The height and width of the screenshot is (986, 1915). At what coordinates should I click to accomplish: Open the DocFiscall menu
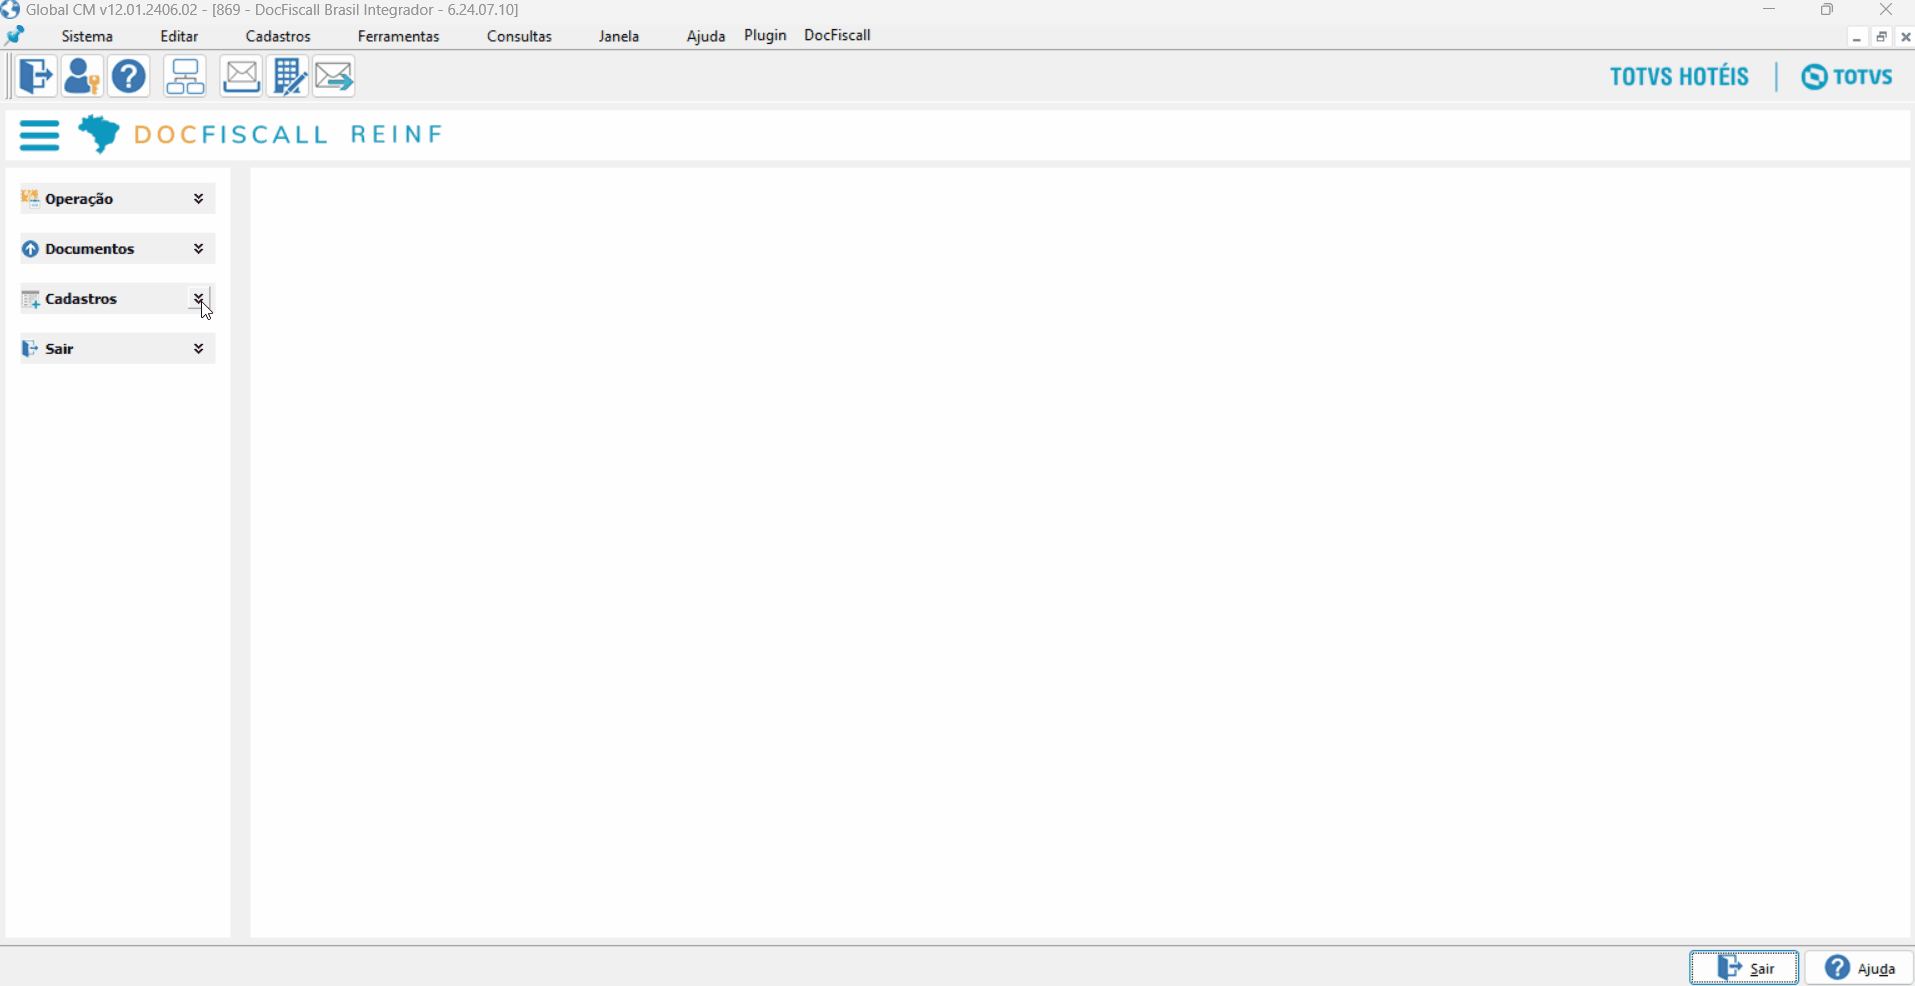point(837,35)
